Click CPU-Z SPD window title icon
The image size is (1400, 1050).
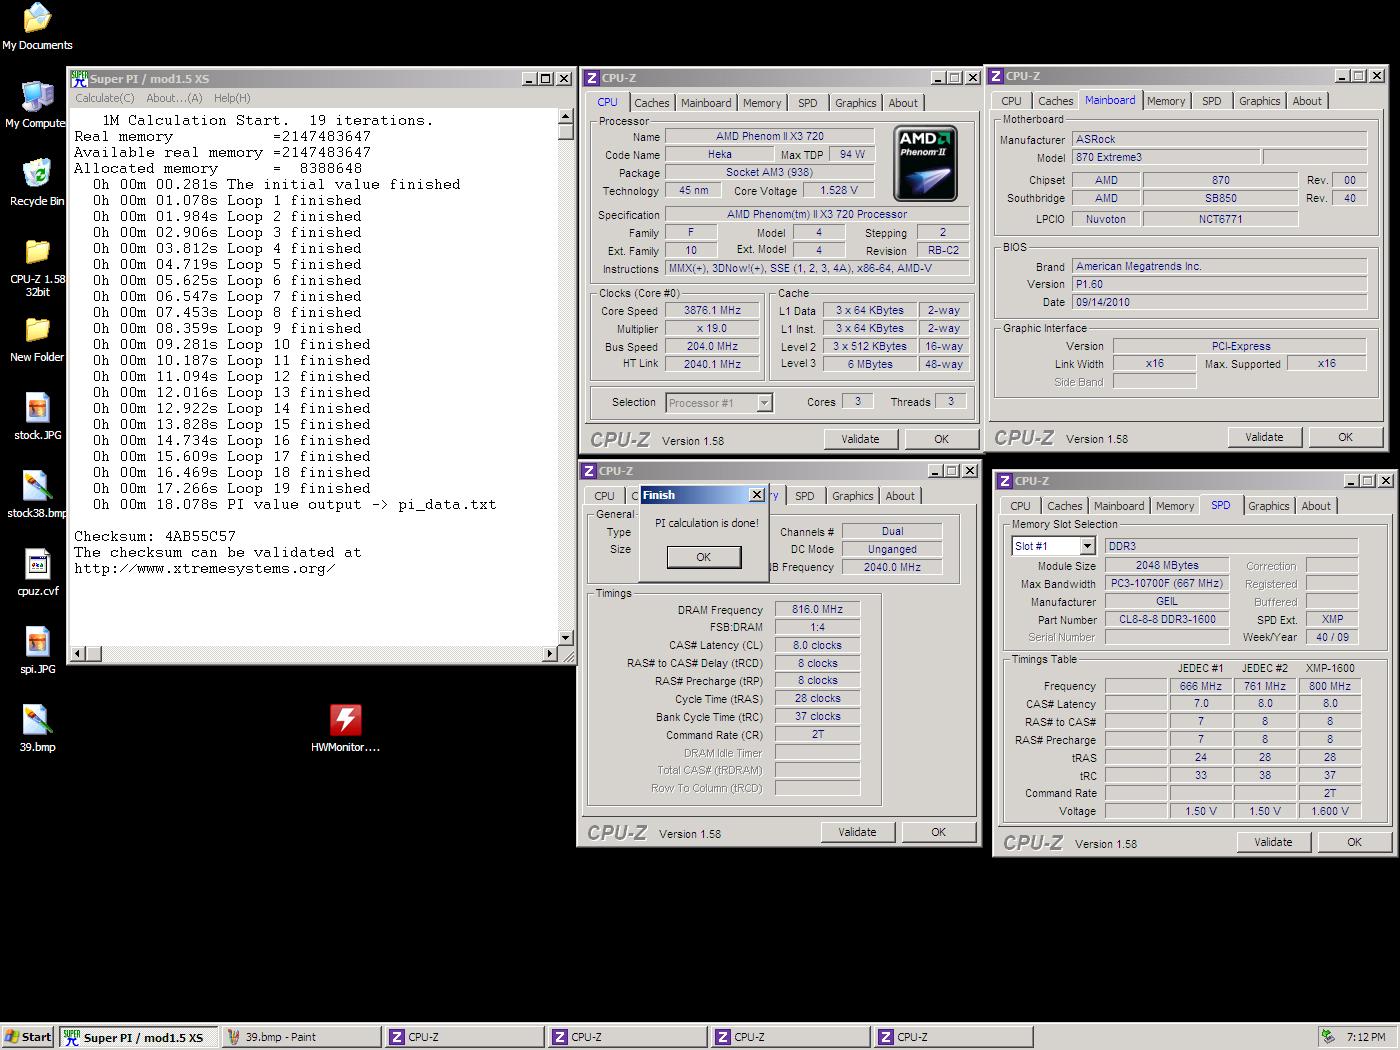1005,481
